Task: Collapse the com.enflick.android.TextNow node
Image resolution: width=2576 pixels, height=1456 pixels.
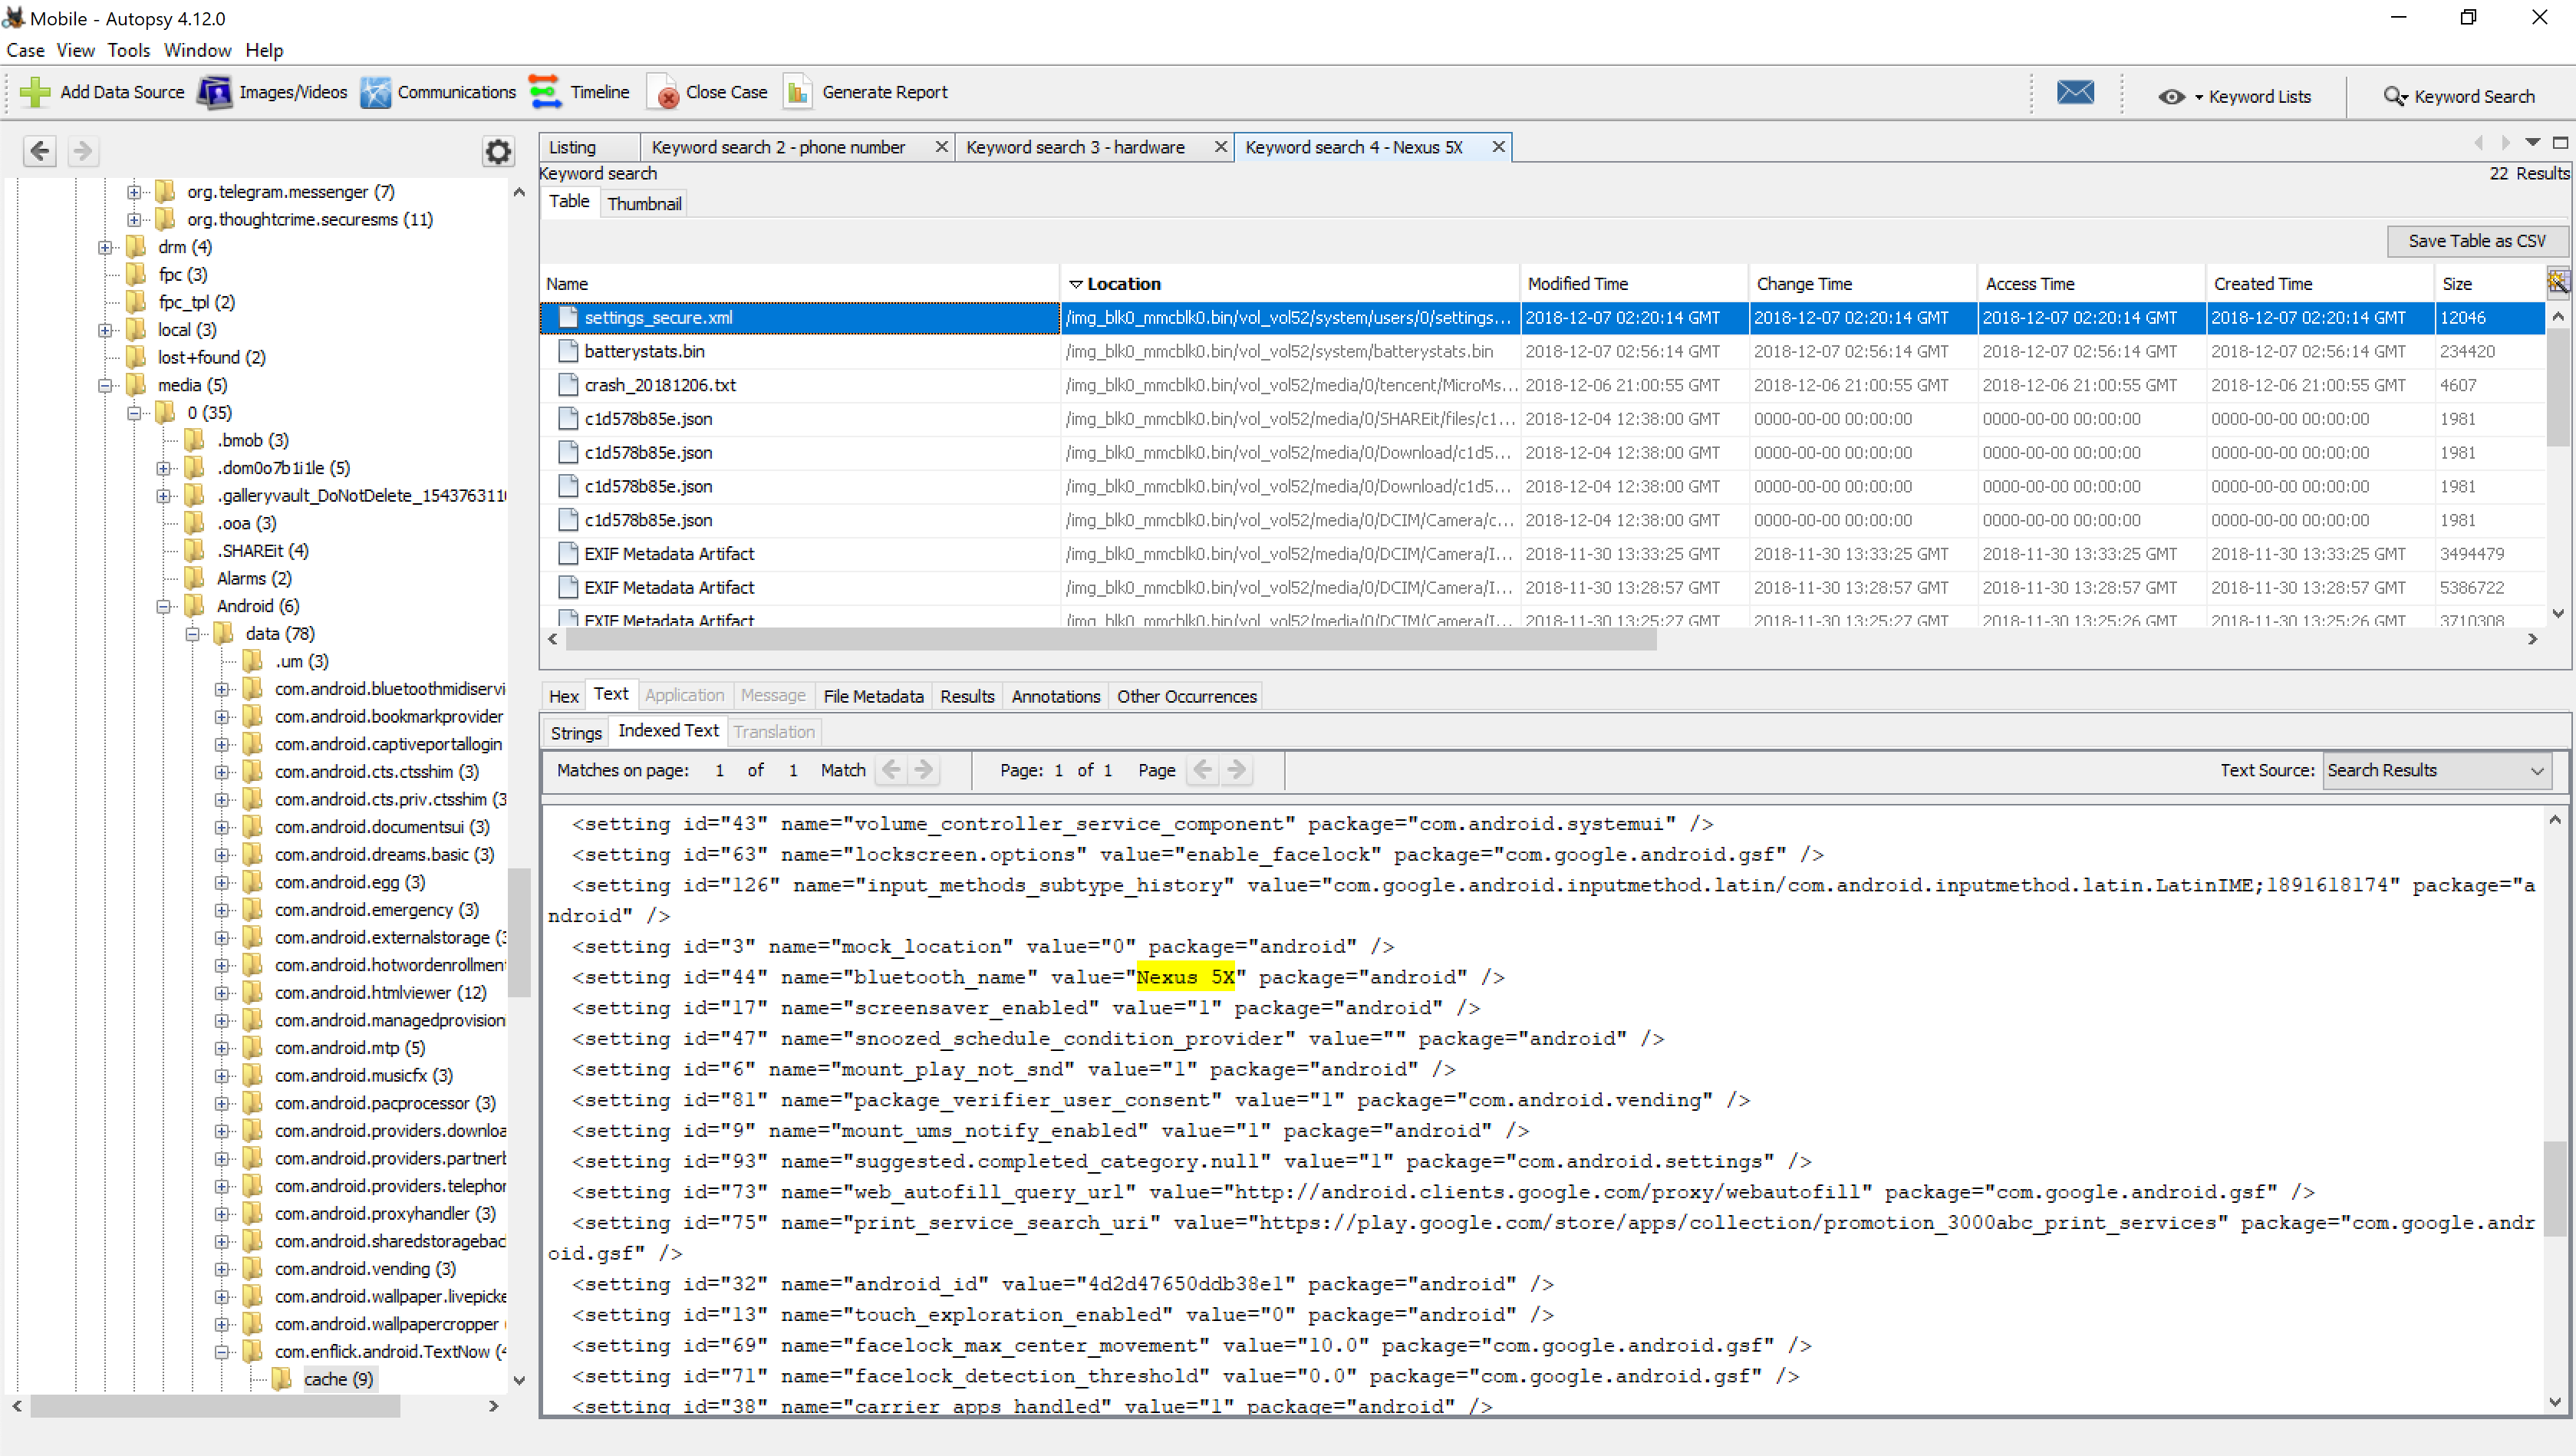Action: click(x=222, y=1352)
